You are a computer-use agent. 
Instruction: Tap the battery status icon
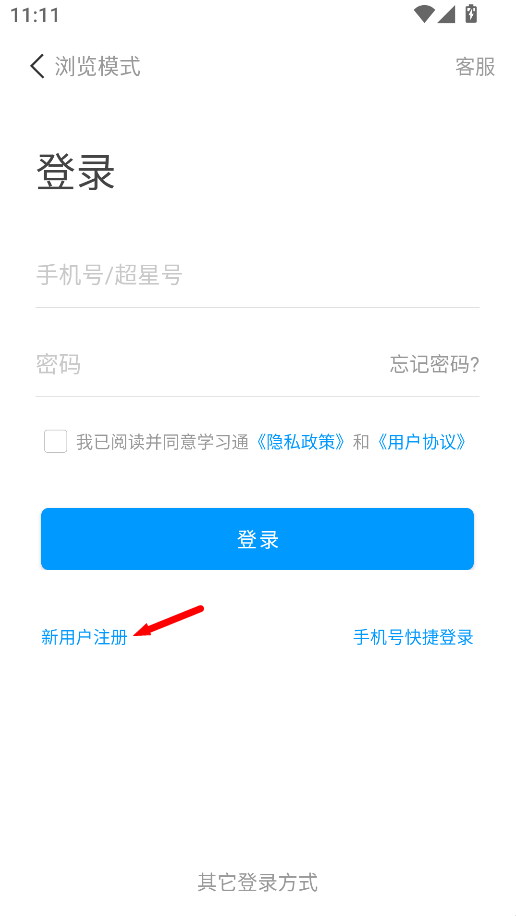click(471, 13)
